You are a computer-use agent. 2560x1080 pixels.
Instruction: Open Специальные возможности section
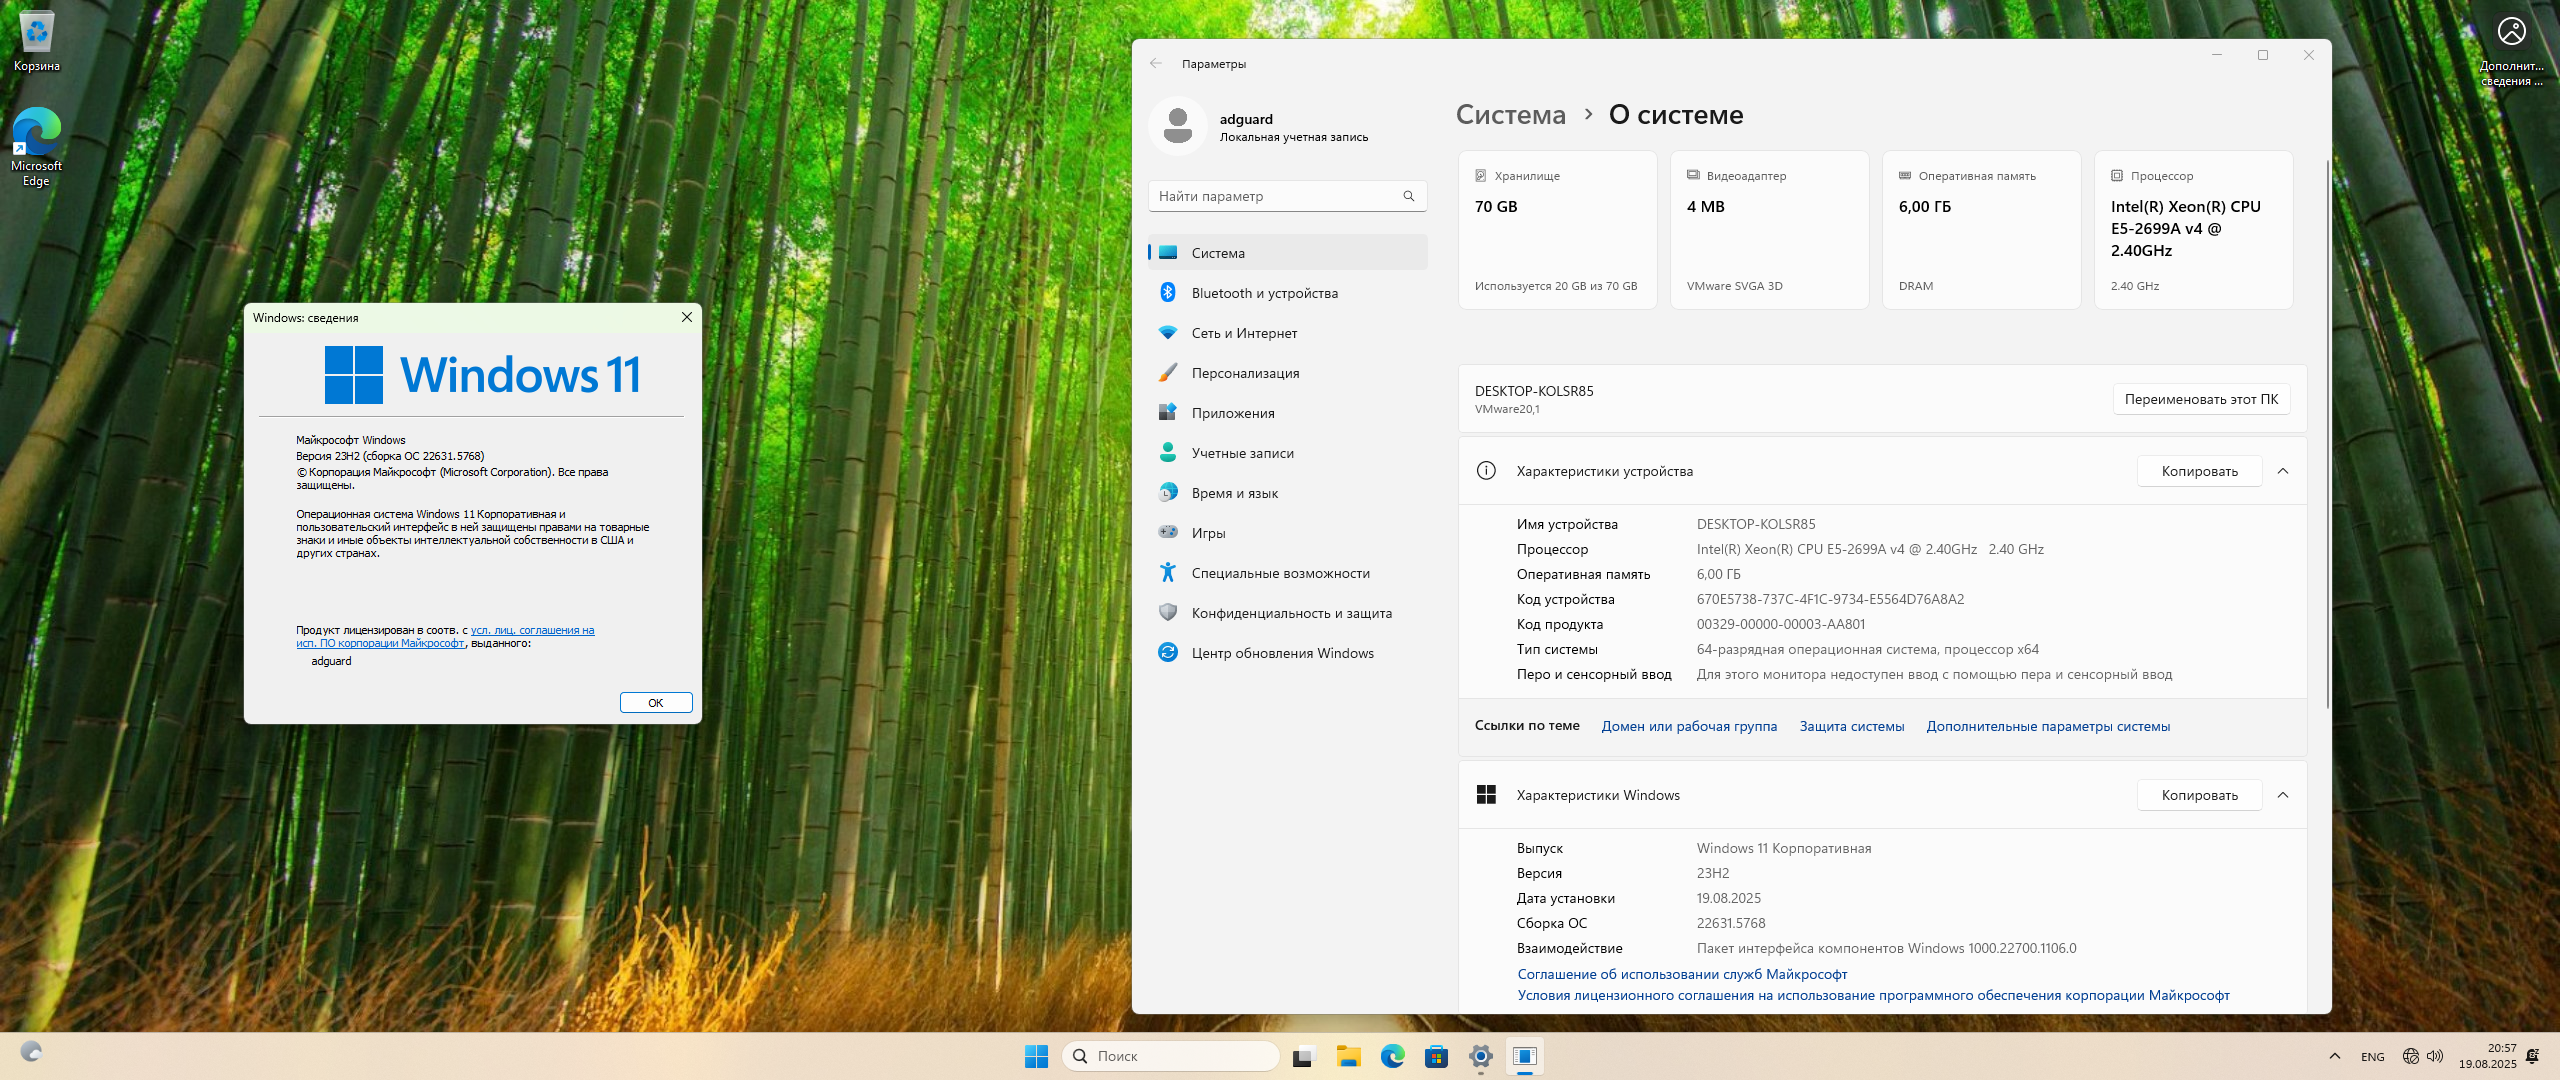coord(1288,573)
